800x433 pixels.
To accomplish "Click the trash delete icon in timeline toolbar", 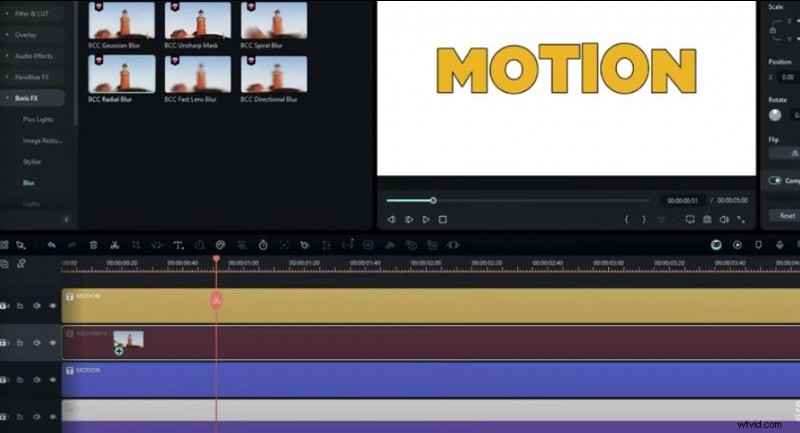I will pos(93,244).
